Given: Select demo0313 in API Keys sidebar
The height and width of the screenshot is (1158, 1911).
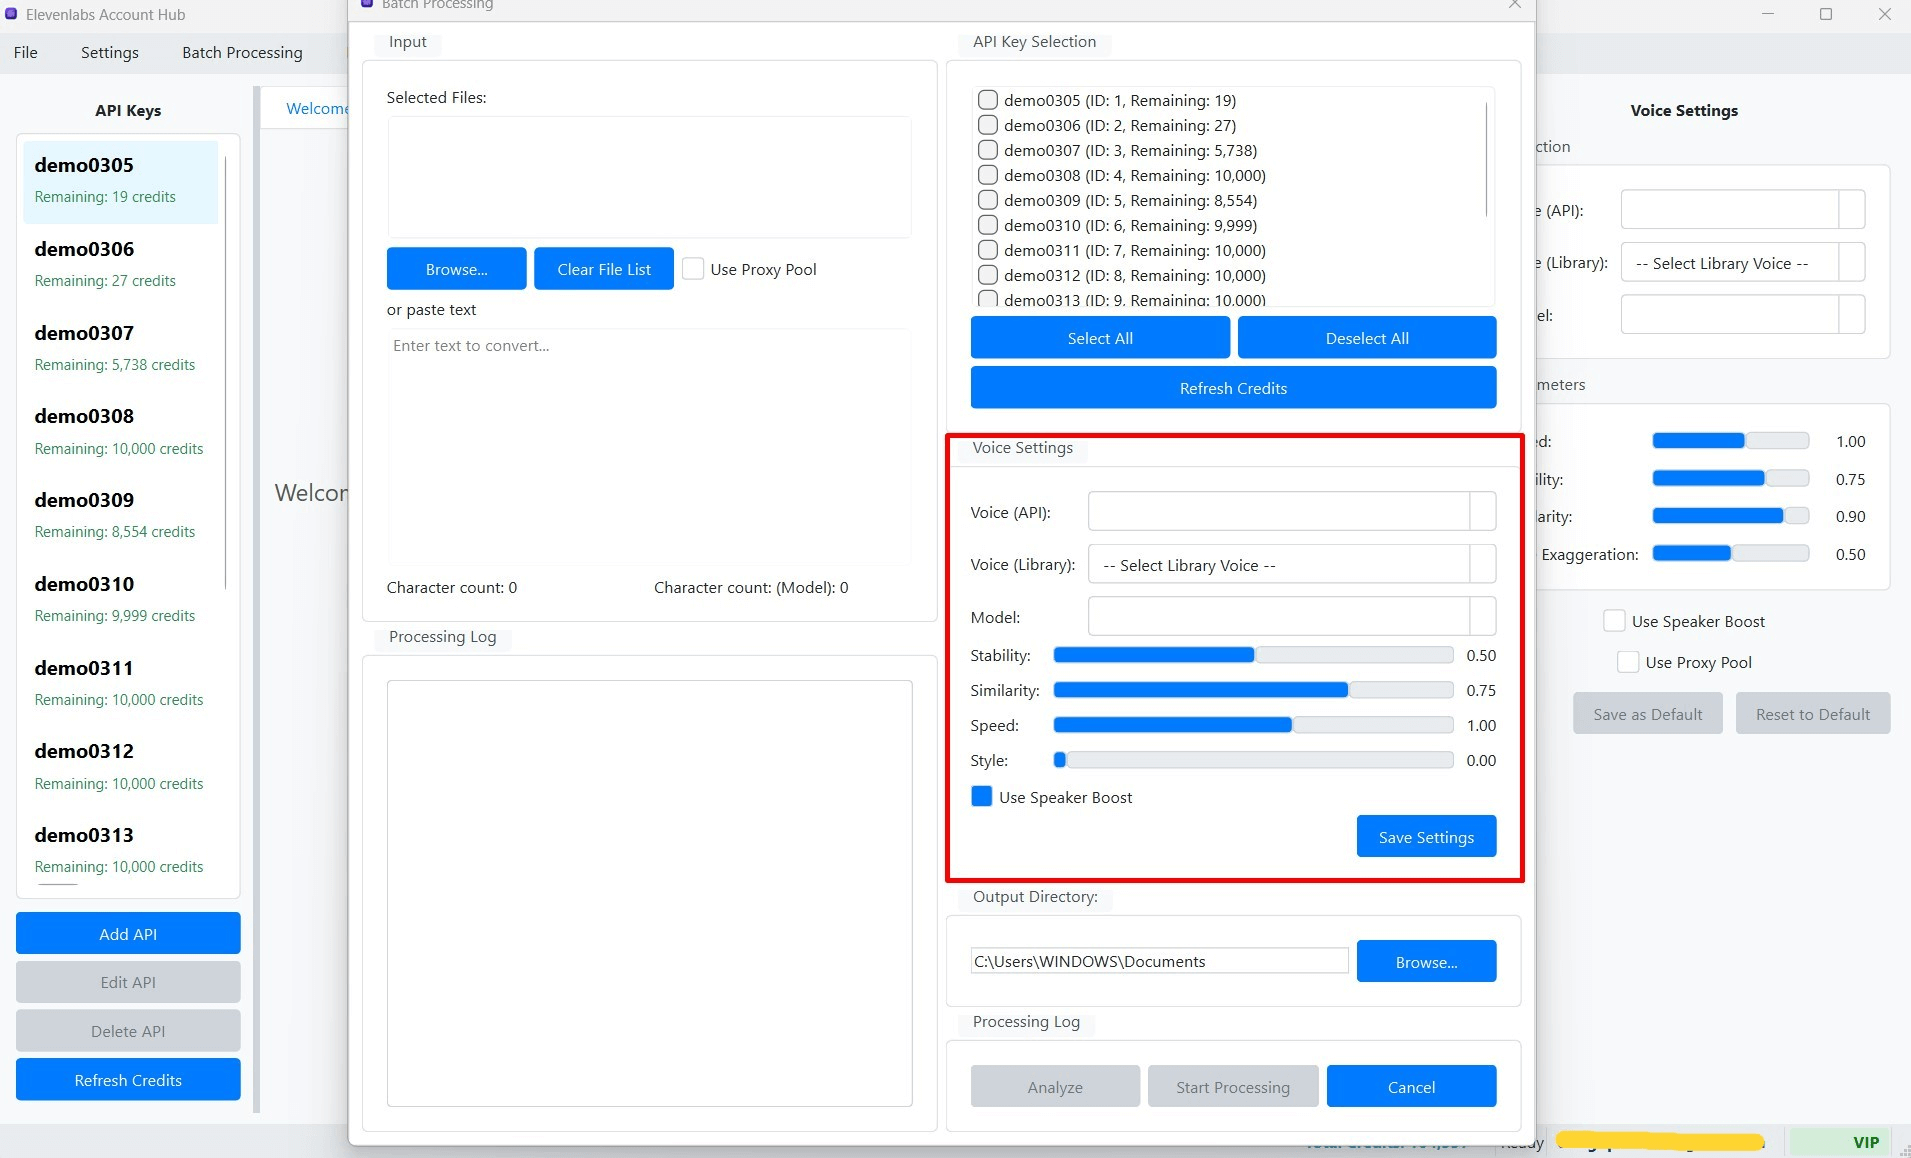Looking at the screenshot, I should (119, 850).
